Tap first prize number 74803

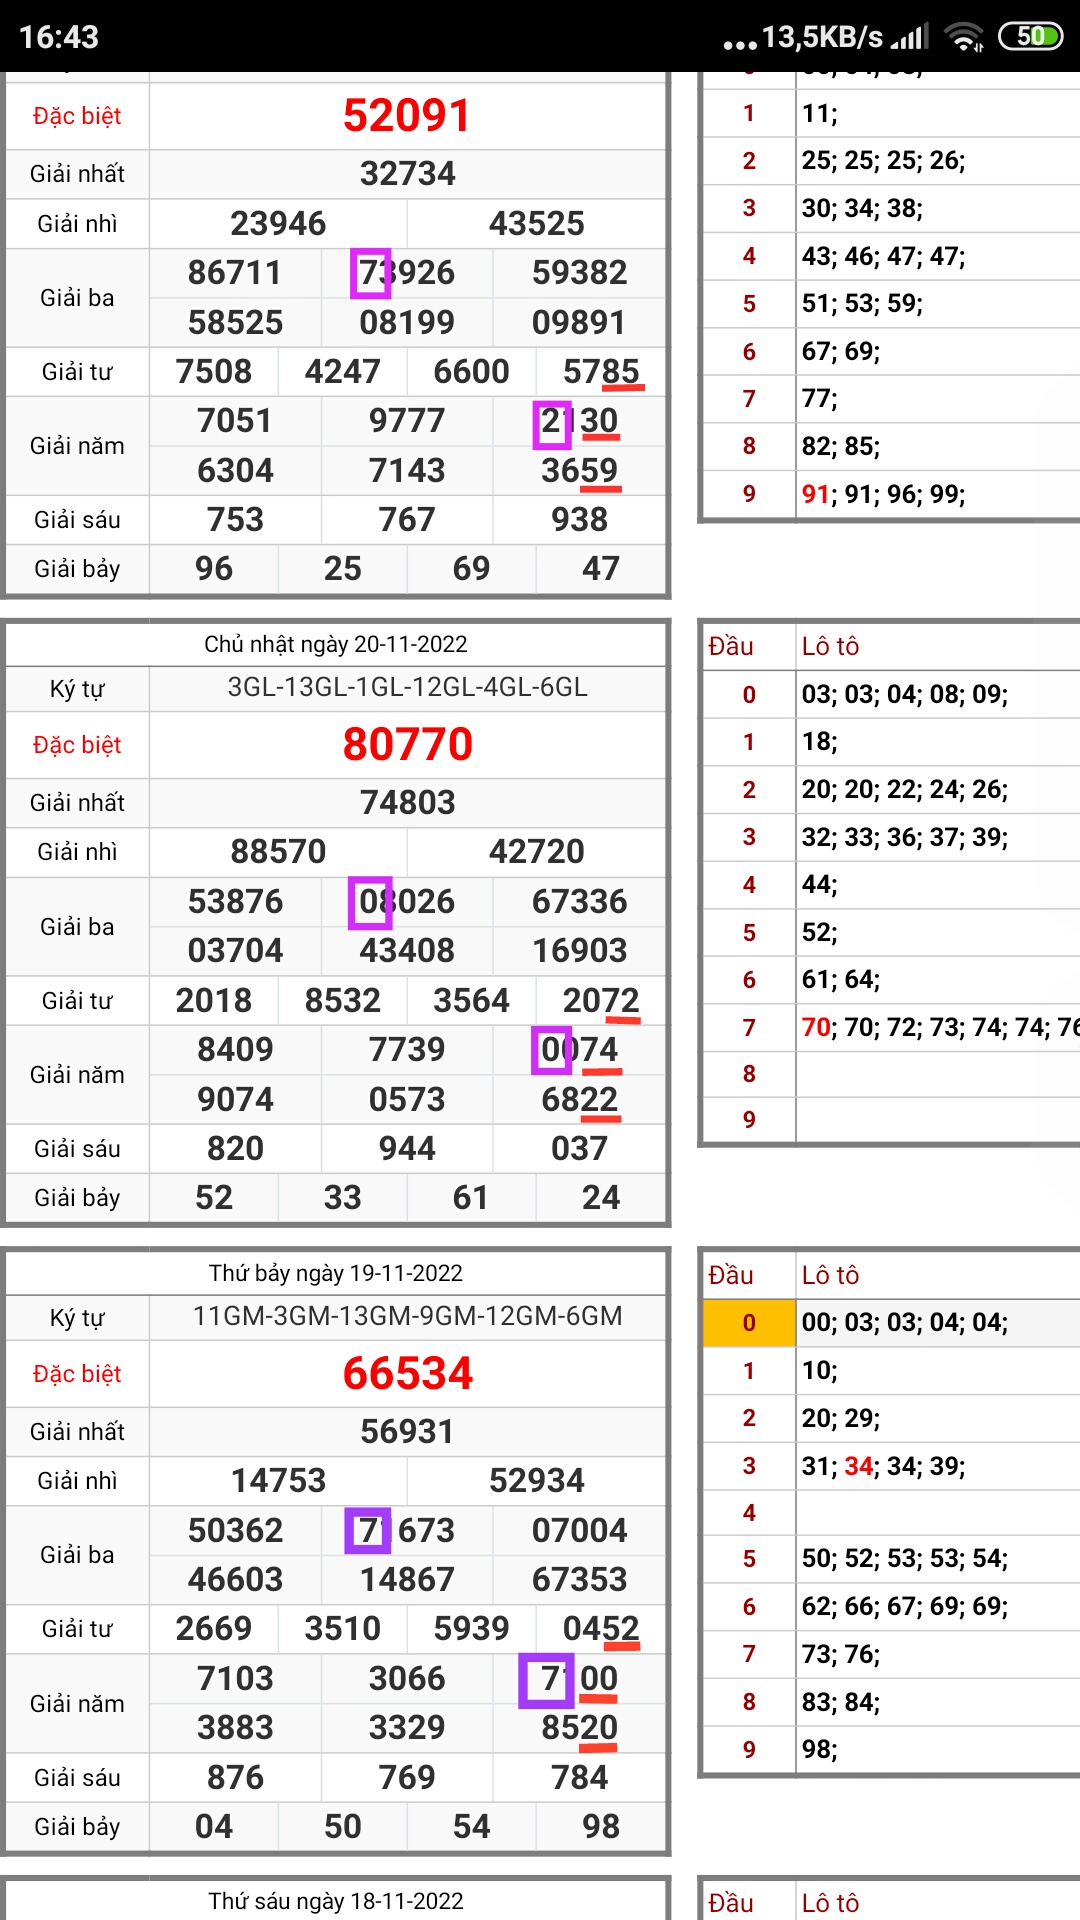coord(407,803)
